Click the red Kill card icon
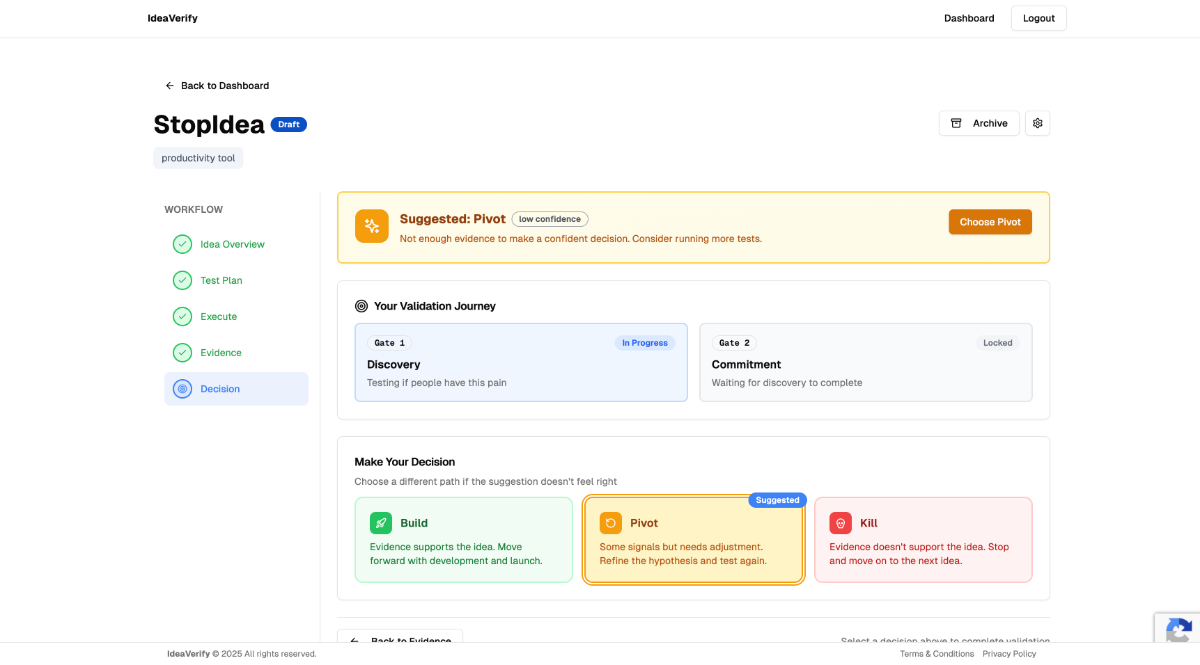Image resolution: width=1200 pixels, height=665 pixels. 841,523
